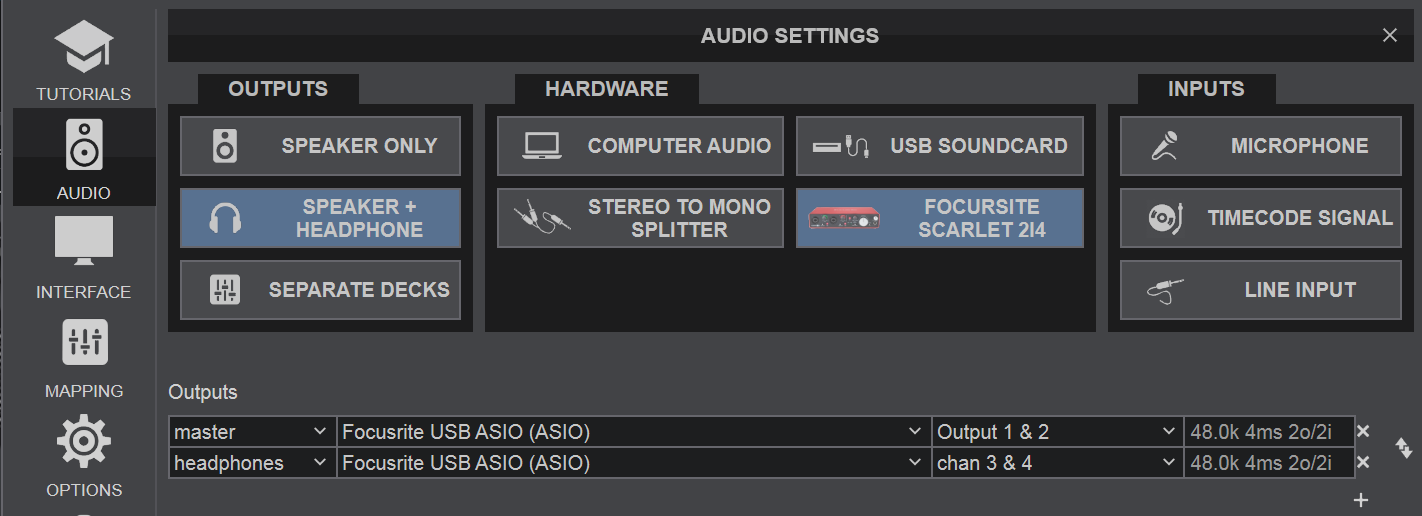The height and width of the screenshot is (516, 1422).
Task: Open the headphones row Focusrite USB ASIO dropdown
Action: [x=633, y=463]
